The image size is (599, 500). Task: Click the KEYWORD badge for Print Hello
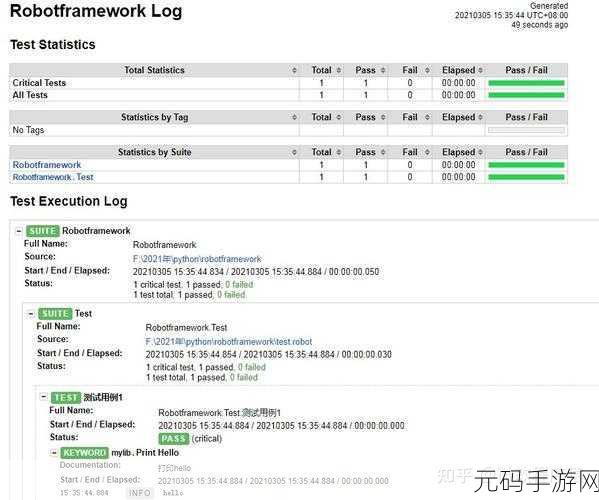(84, 453)
